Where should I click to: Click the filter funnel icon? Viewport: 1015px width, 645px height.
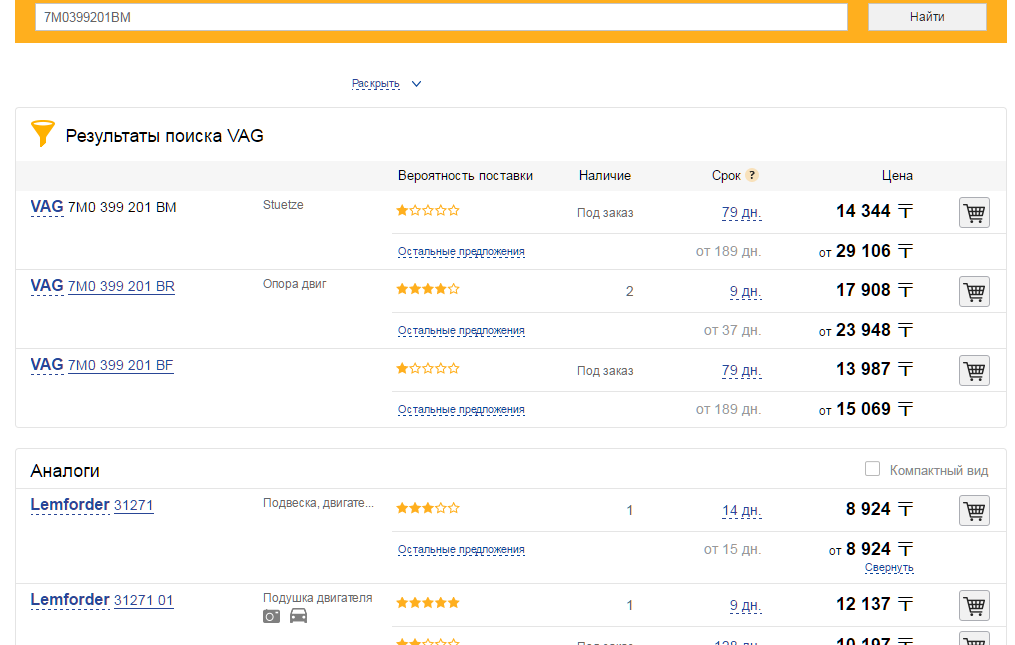pos(42,134)
